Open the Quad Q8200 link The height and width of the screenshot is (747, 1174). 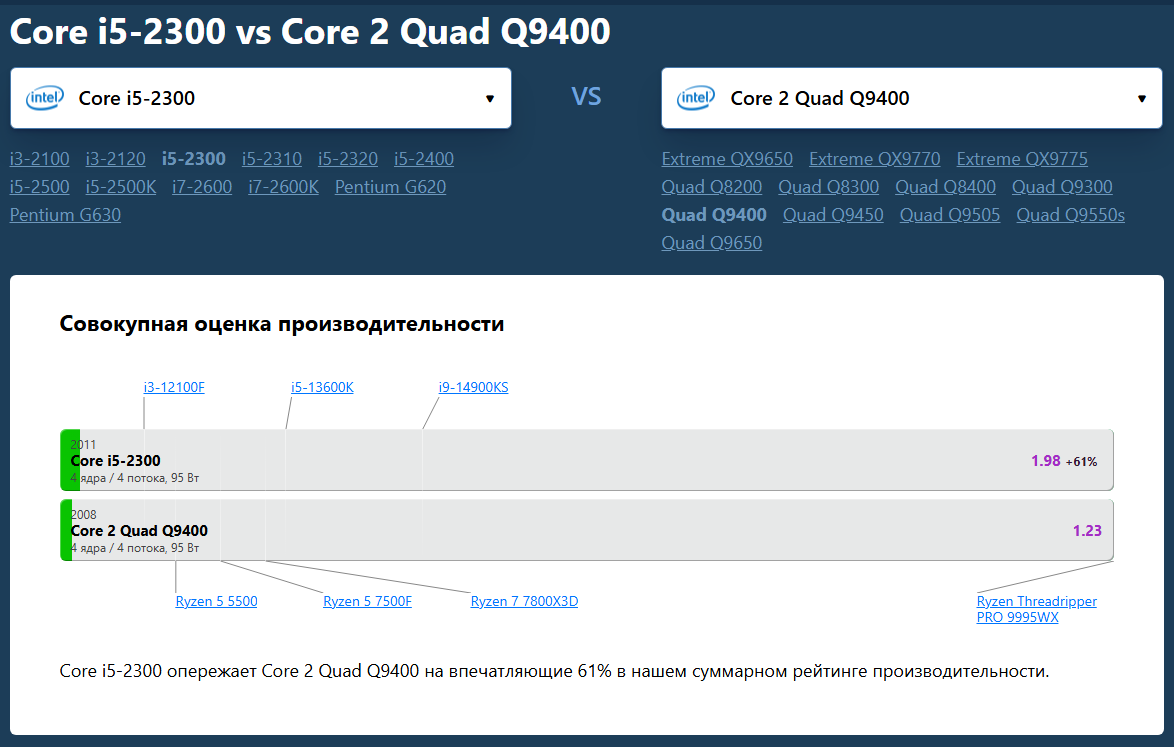pyautogui.click(x=712, y=186)
